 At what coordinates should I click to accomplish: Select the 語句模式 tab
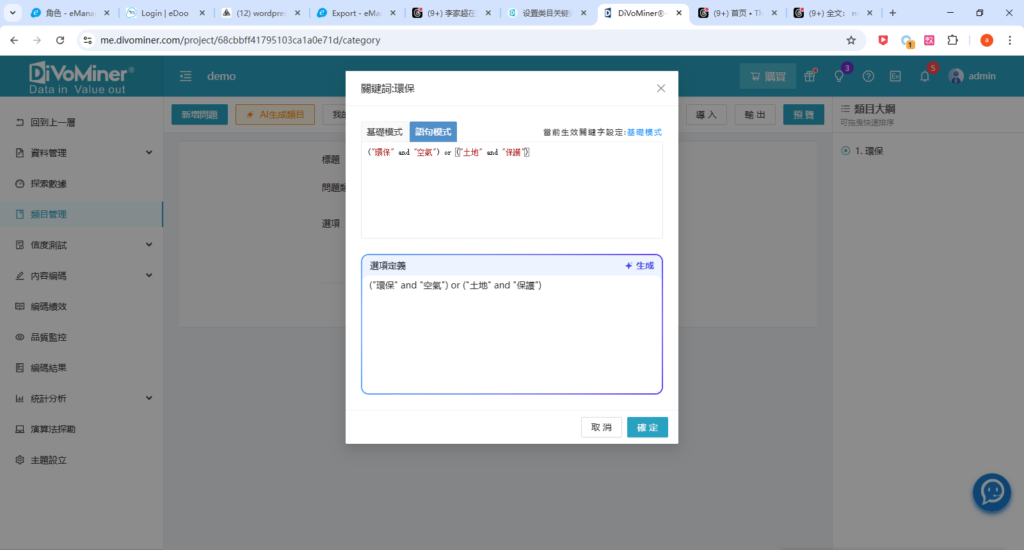433,132
